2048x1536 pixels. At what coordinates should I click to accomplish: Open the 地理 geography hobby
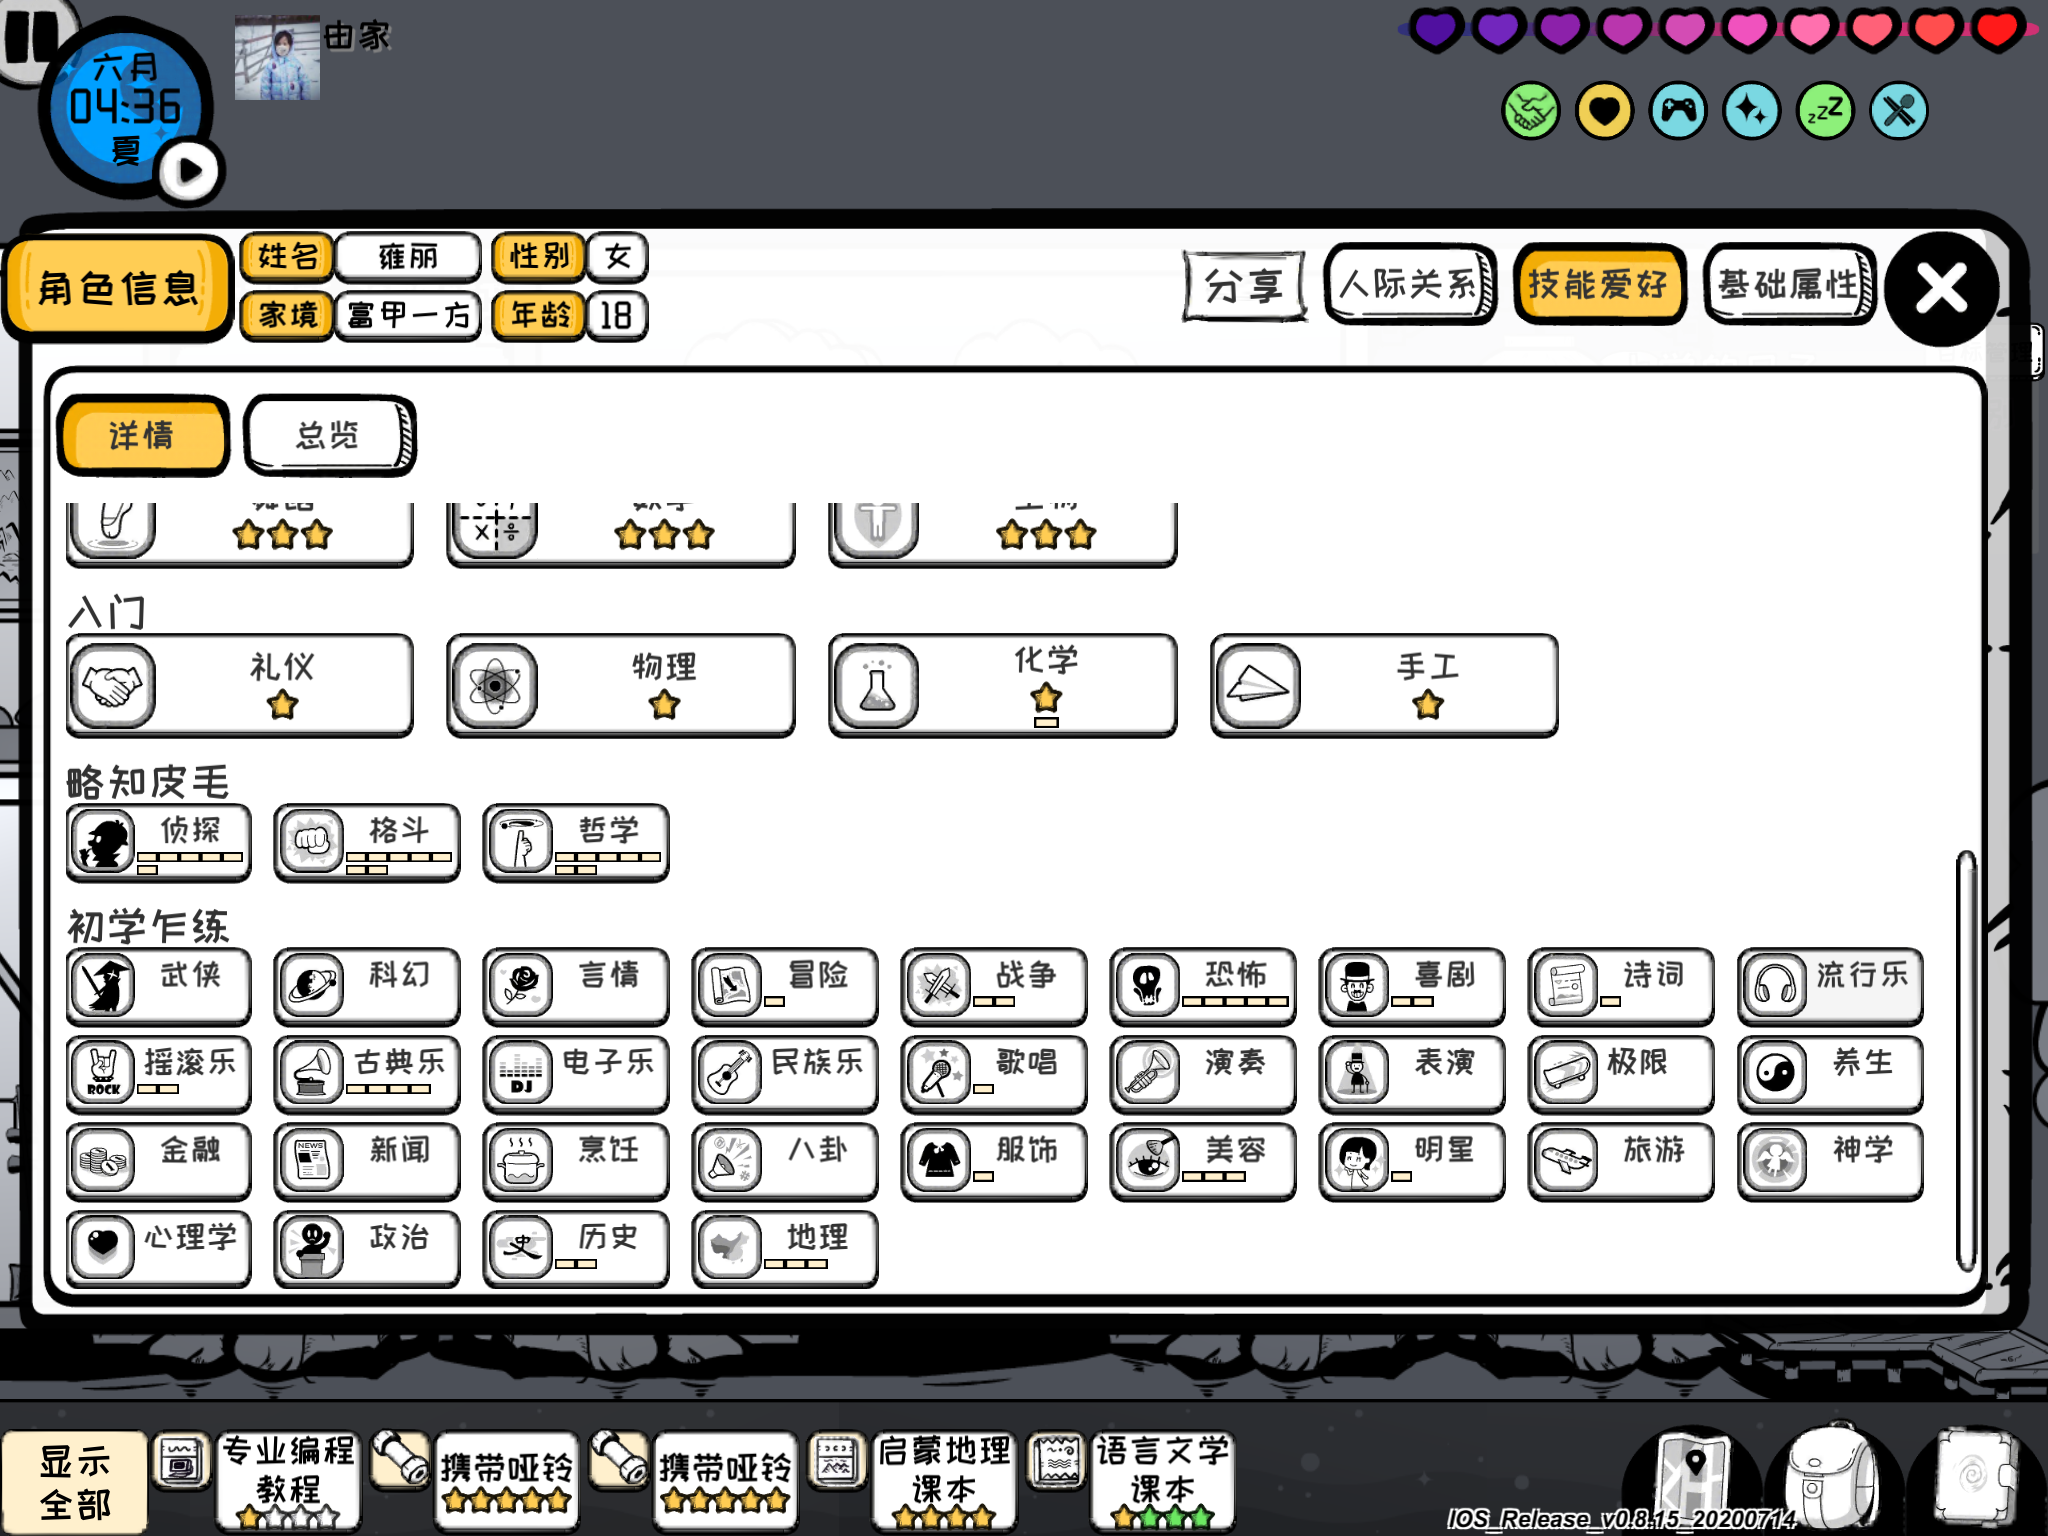pyautogui.click(x=785, y=1250)
